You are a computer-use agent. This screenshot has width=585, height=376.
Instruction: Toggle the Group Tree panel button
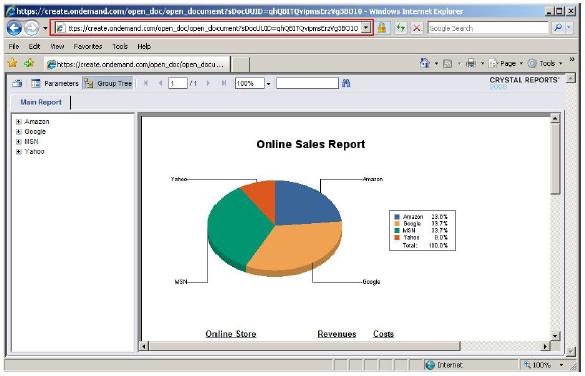pos(108,84)
